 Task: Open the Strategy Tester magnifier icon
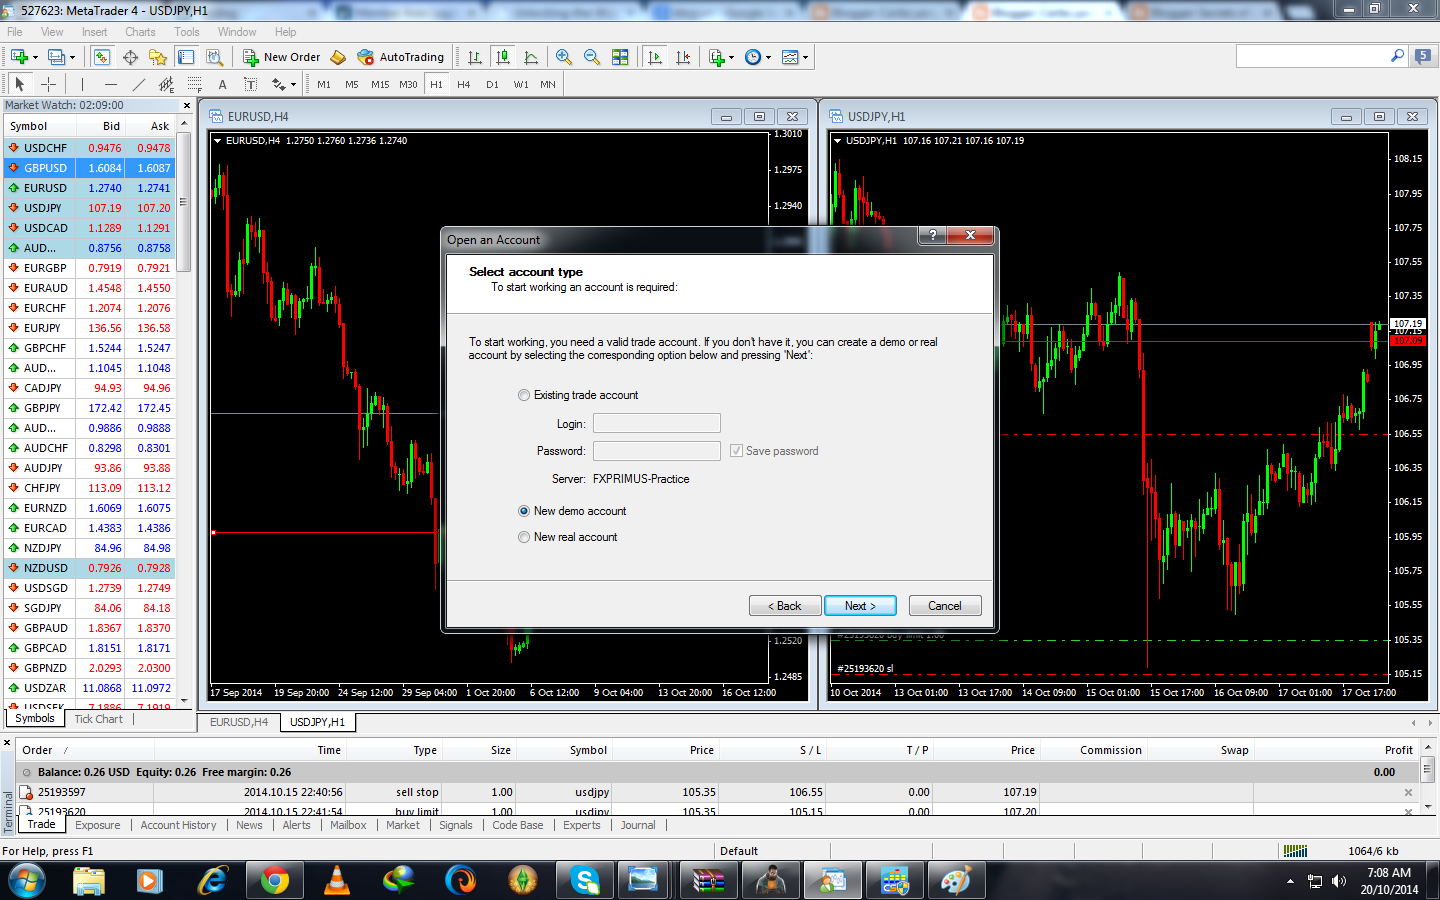[x=214, y=57]
